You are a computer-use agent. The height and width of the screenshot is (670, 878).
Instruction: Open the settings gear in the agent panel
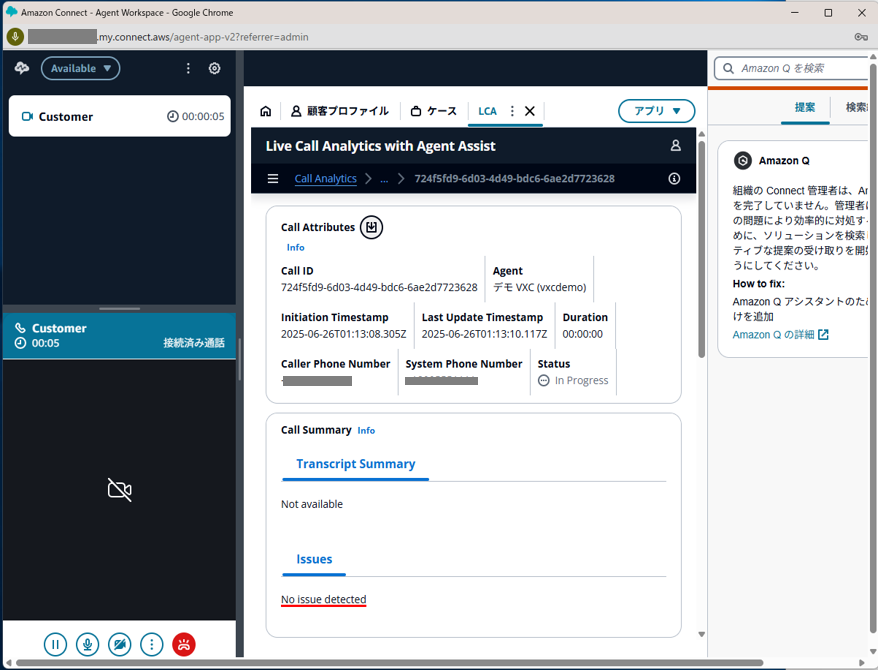(214, 68)
